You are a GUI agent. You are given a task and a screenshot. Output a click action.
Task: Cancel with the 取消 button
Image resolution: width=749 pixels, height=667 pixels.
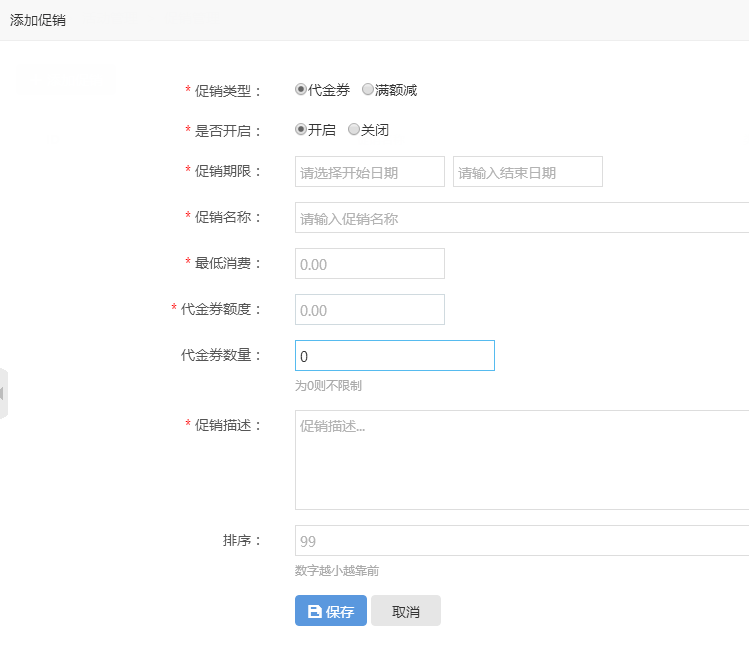pos(406,611)
